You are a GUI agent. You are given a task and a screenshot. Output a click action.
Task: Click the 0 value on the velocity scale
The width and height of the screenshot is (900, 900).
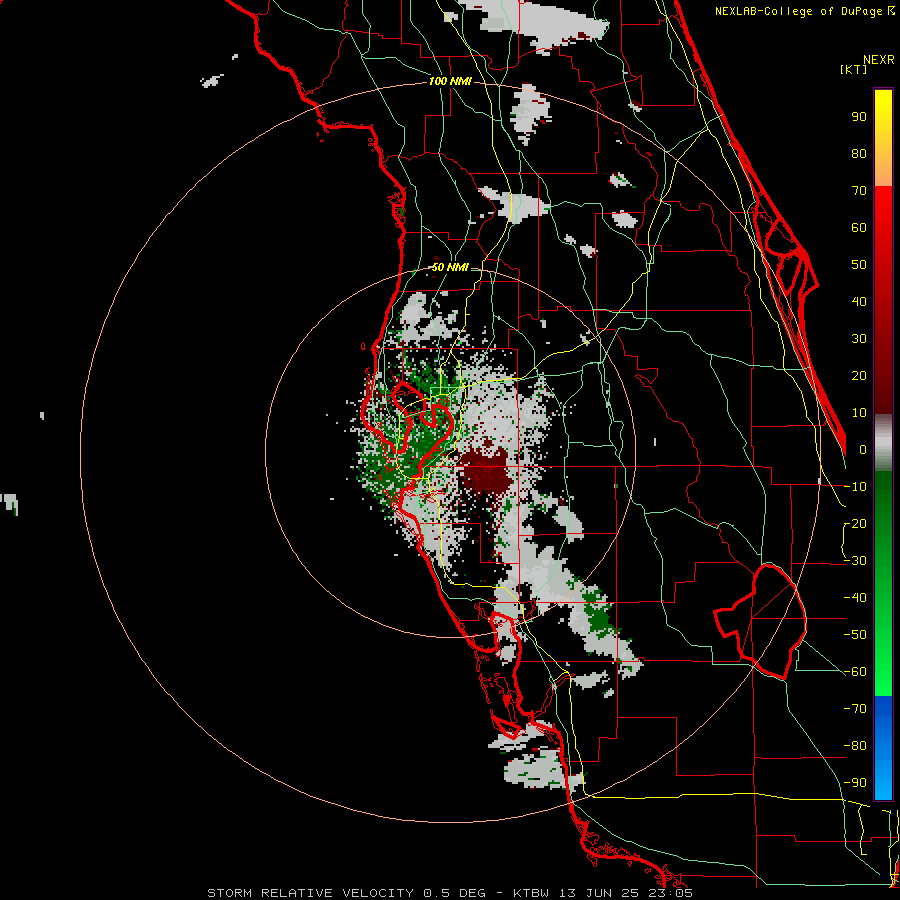click(x=863, y=450)
